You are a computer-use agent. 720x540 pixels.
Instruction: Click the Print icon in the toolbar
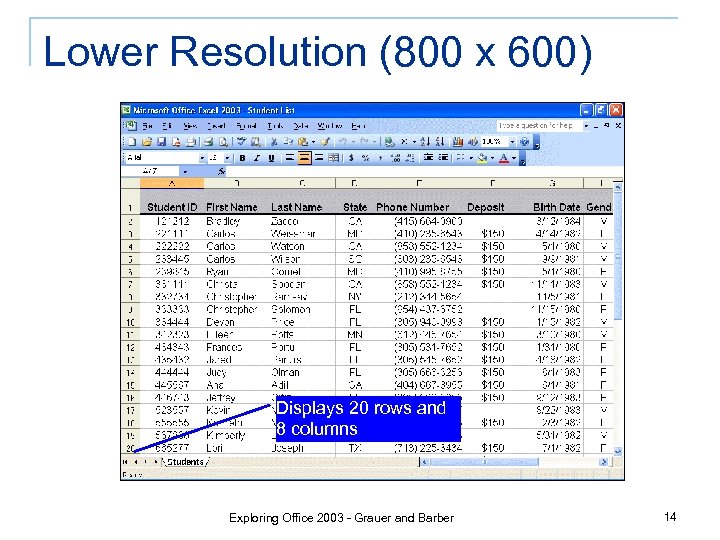208,142
